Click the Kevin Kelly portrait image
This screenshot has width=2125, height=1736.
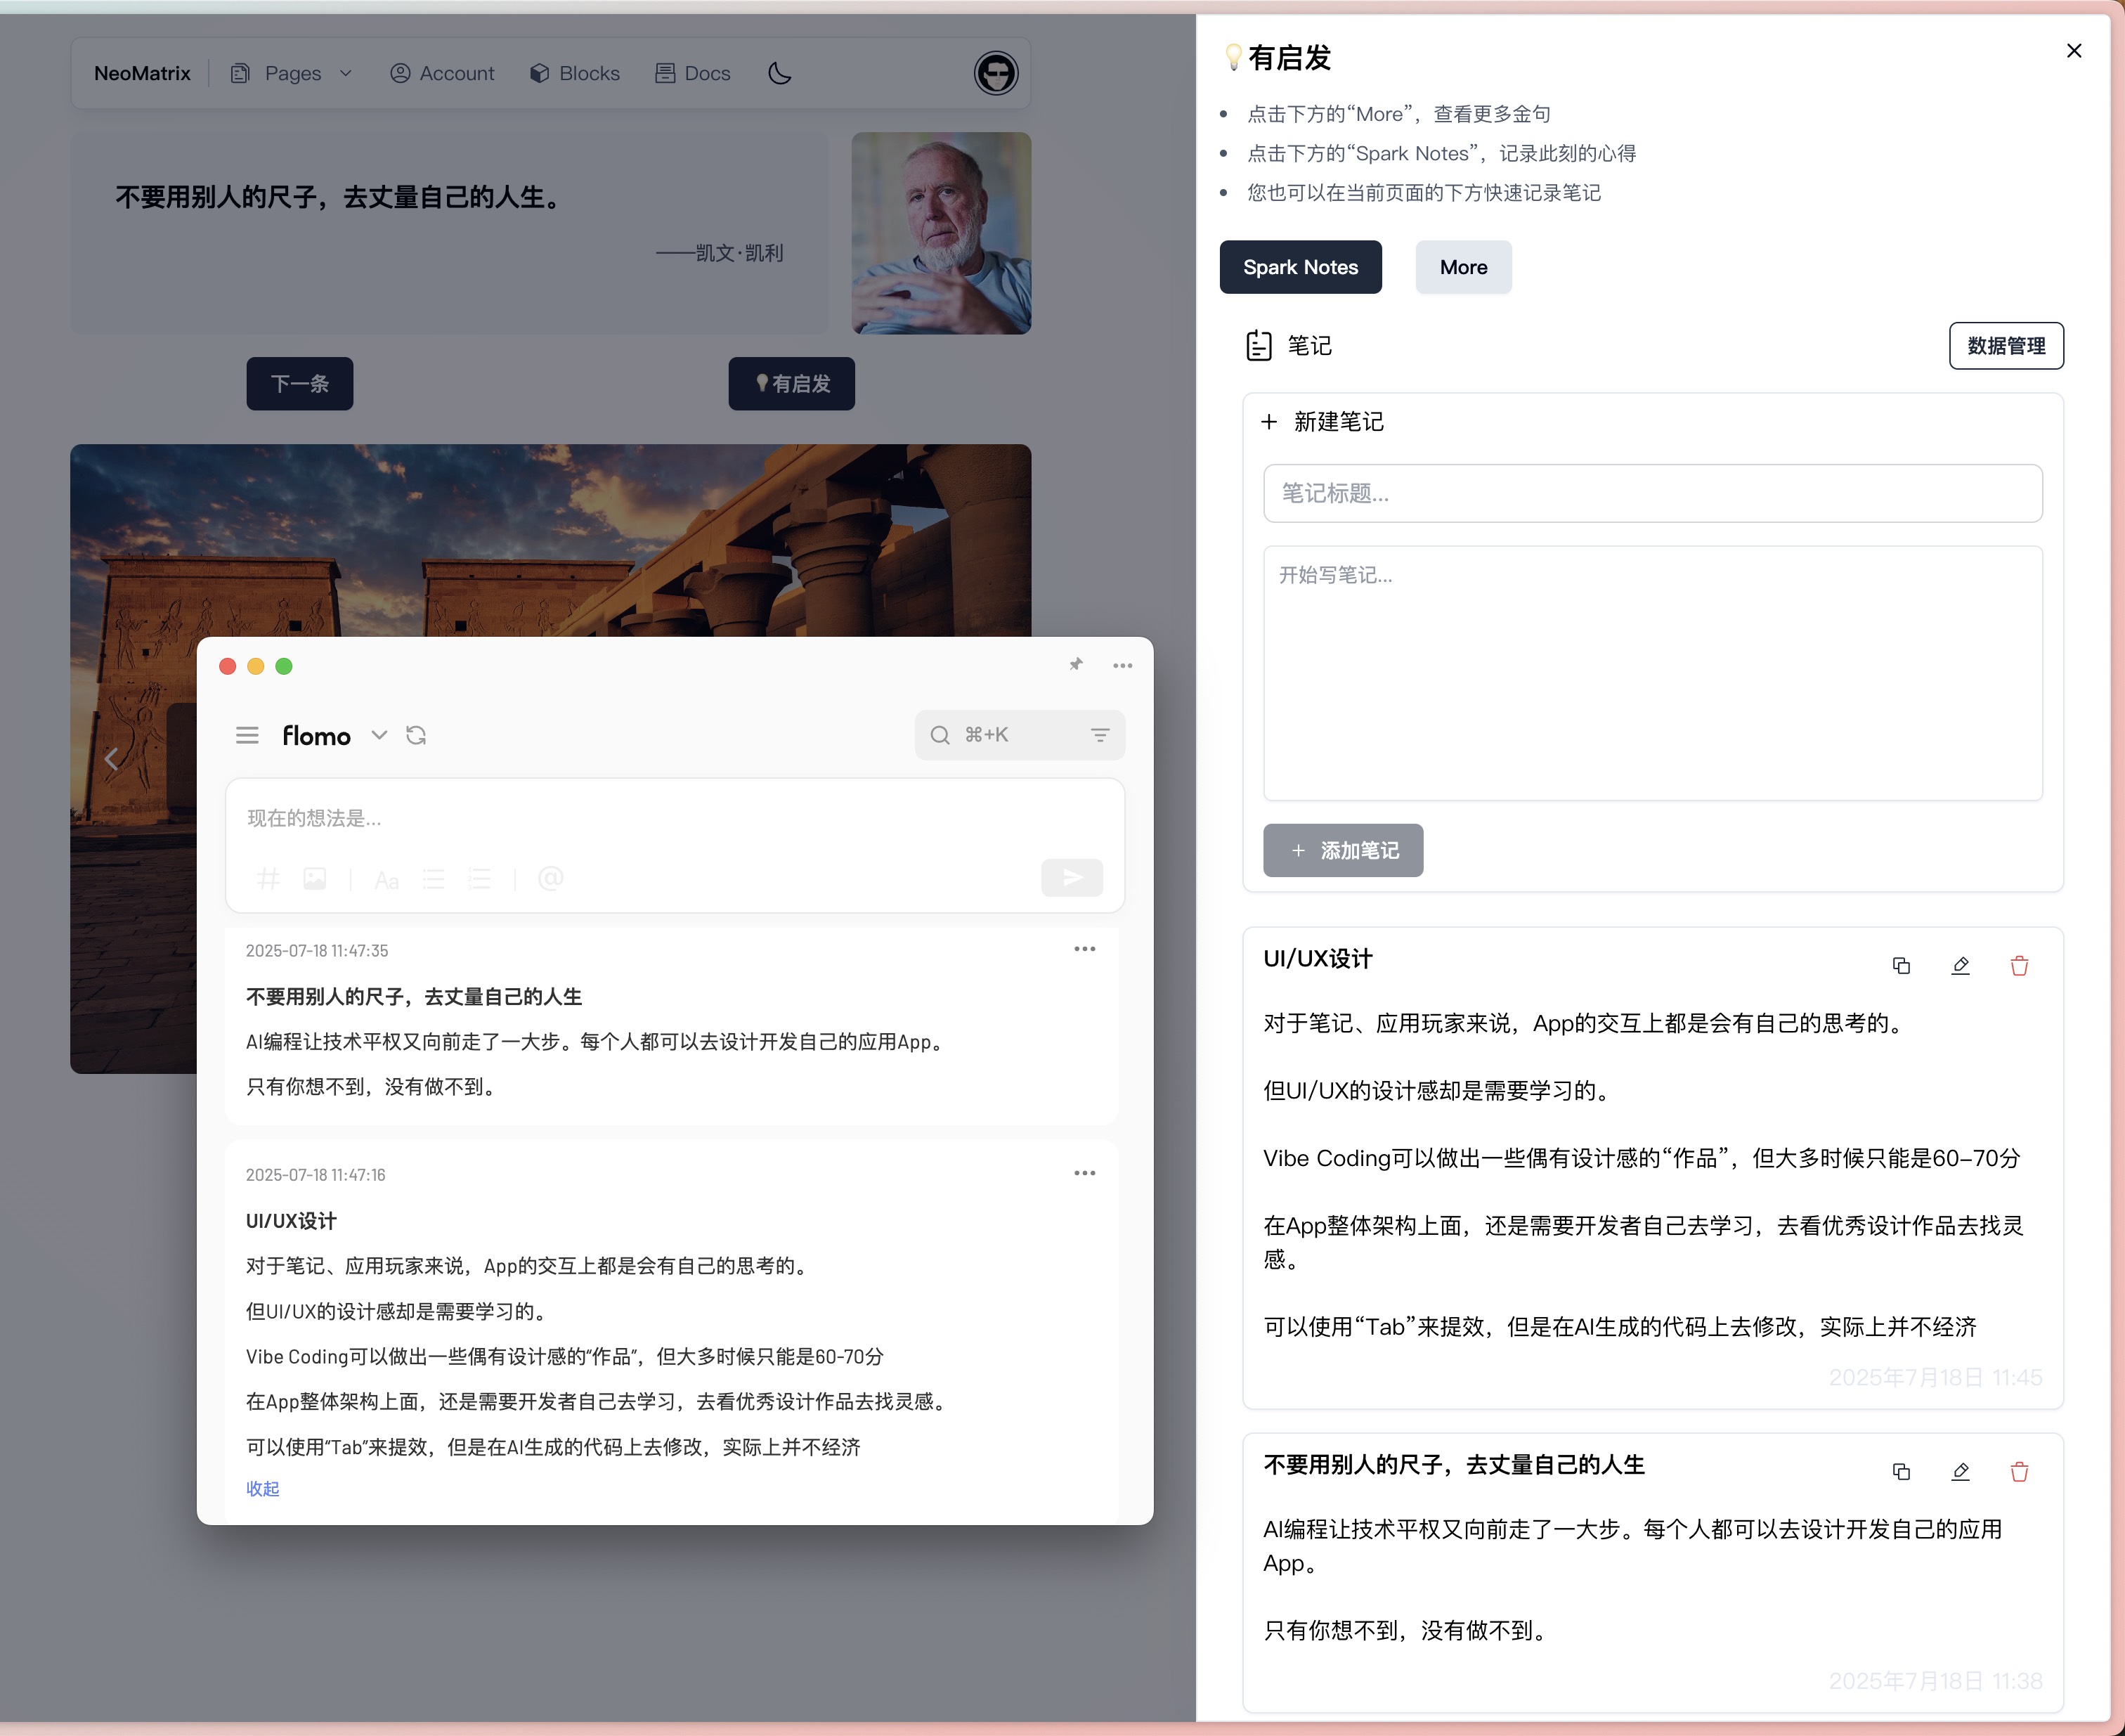[x=941, y=233]
